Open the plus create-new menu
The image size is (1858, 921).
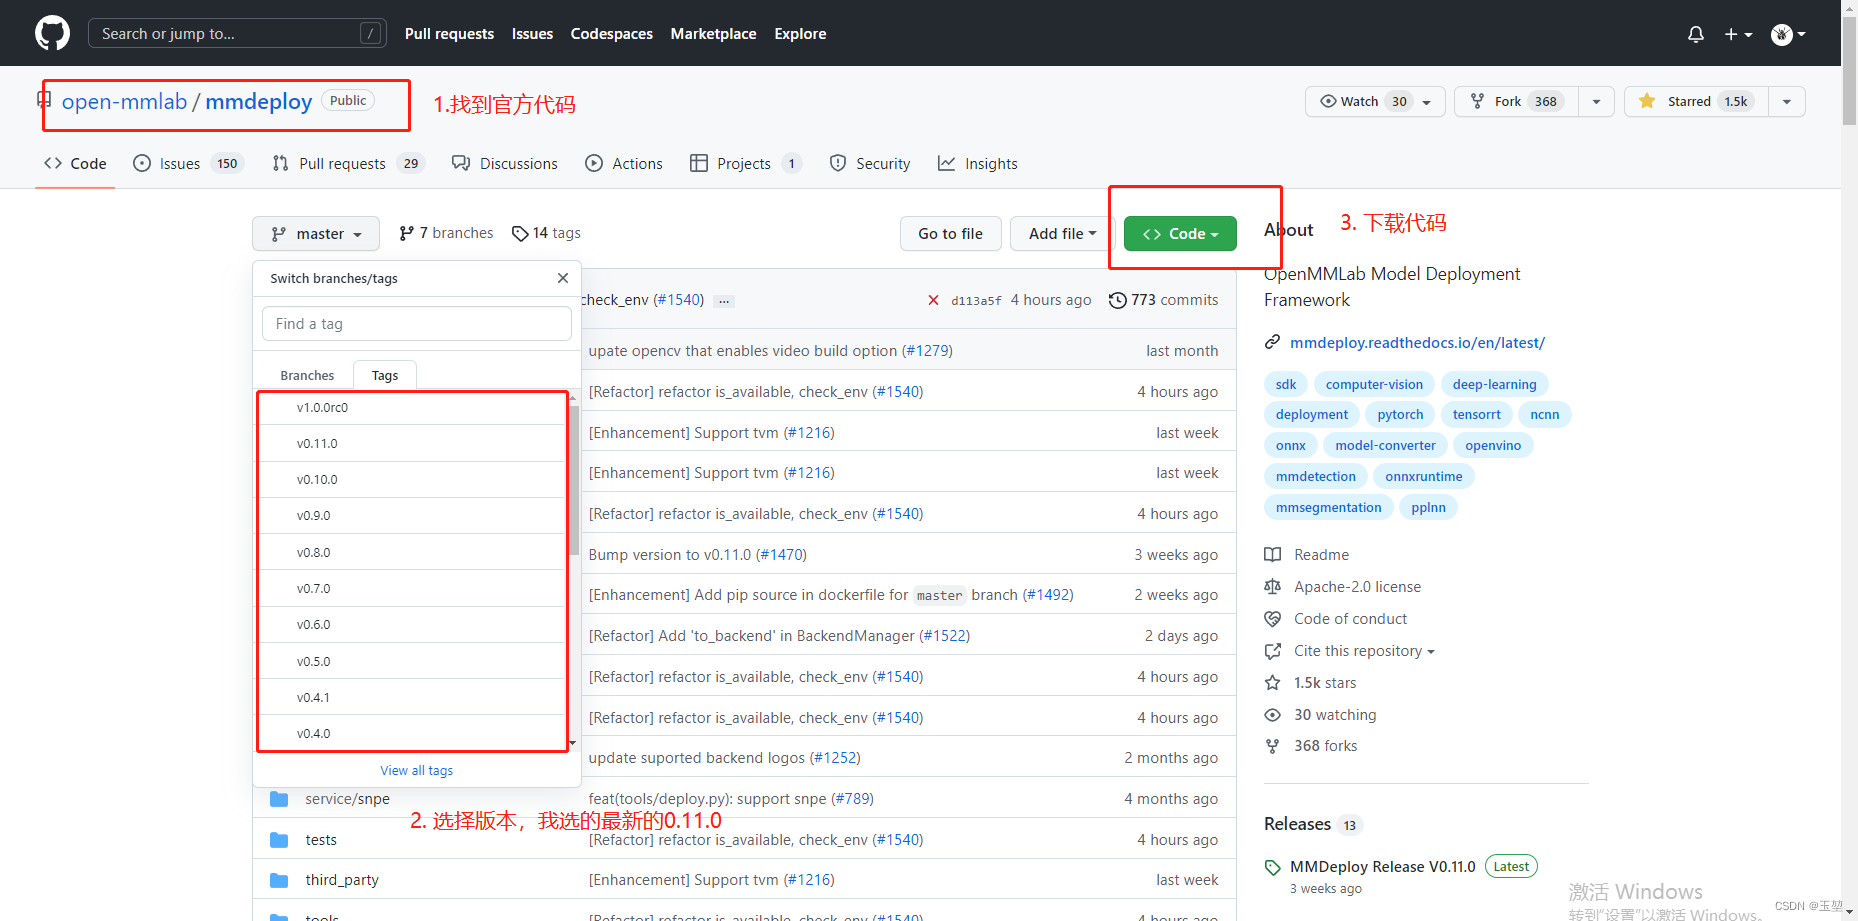tap(1738, 34)
